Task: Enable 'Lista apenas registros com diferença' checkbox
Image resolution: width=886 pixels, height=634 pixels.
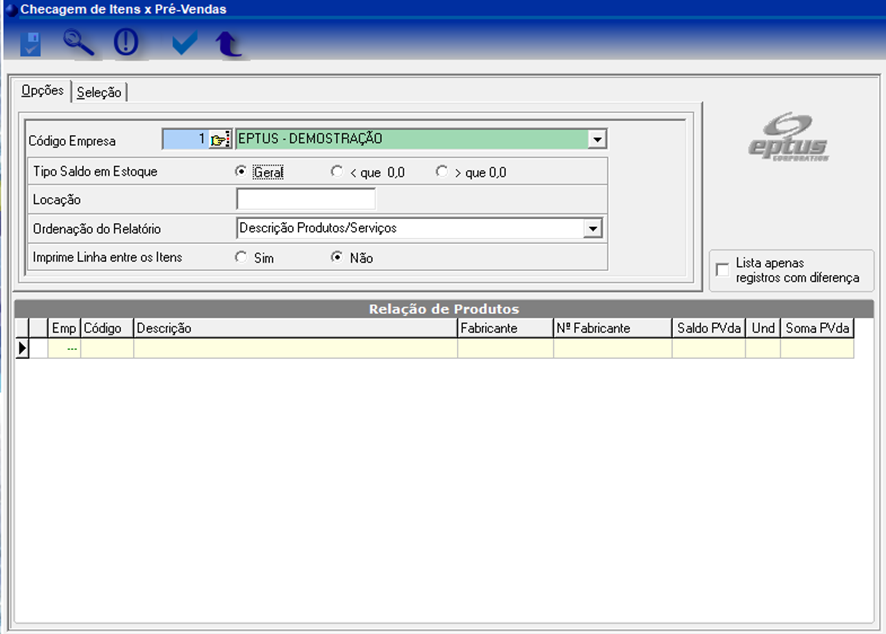Action: point(723,270)
